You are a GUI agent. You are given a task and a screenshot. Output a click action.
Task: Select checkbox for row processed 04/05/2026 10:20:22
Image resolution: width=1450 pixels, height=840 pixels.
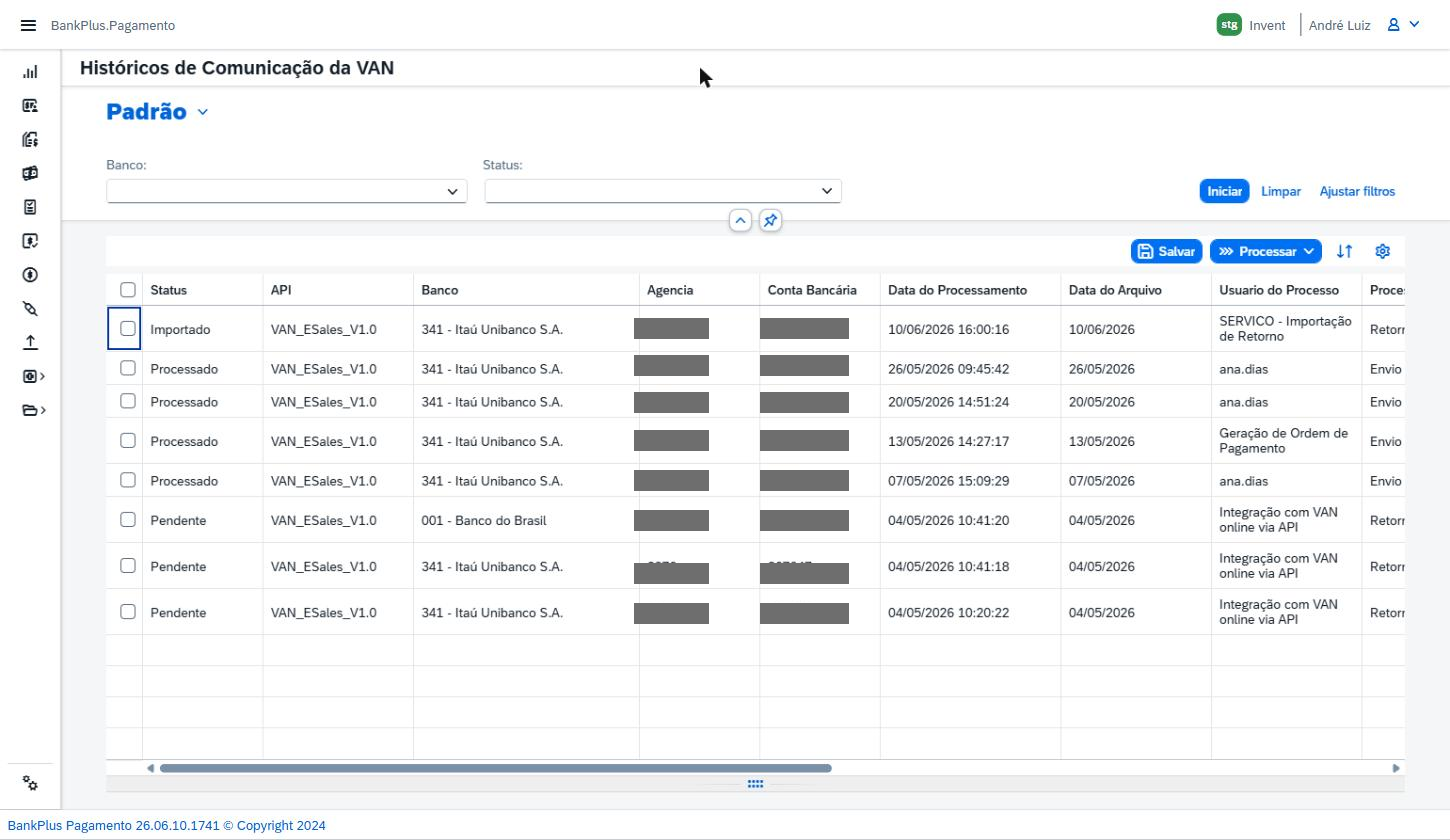[128, 612]
